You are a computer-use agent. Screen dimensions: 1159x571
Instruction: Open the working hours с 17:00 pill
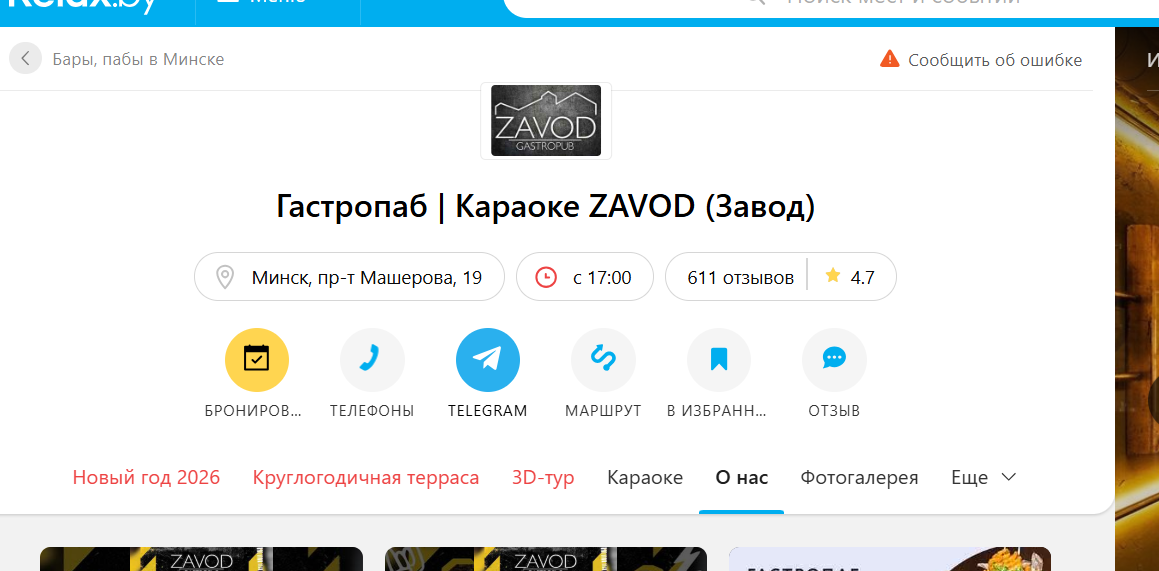tap(585, 277)
